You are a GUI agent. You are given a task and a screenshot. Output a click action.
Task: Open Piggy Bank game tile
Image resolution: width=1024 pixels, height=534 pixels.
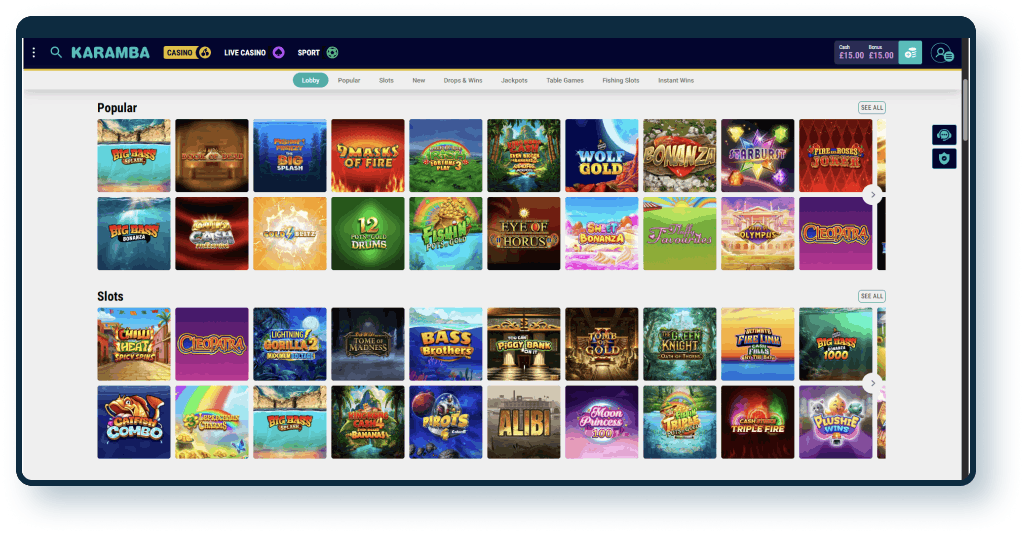pyautogui.click(x=524, y=344)
